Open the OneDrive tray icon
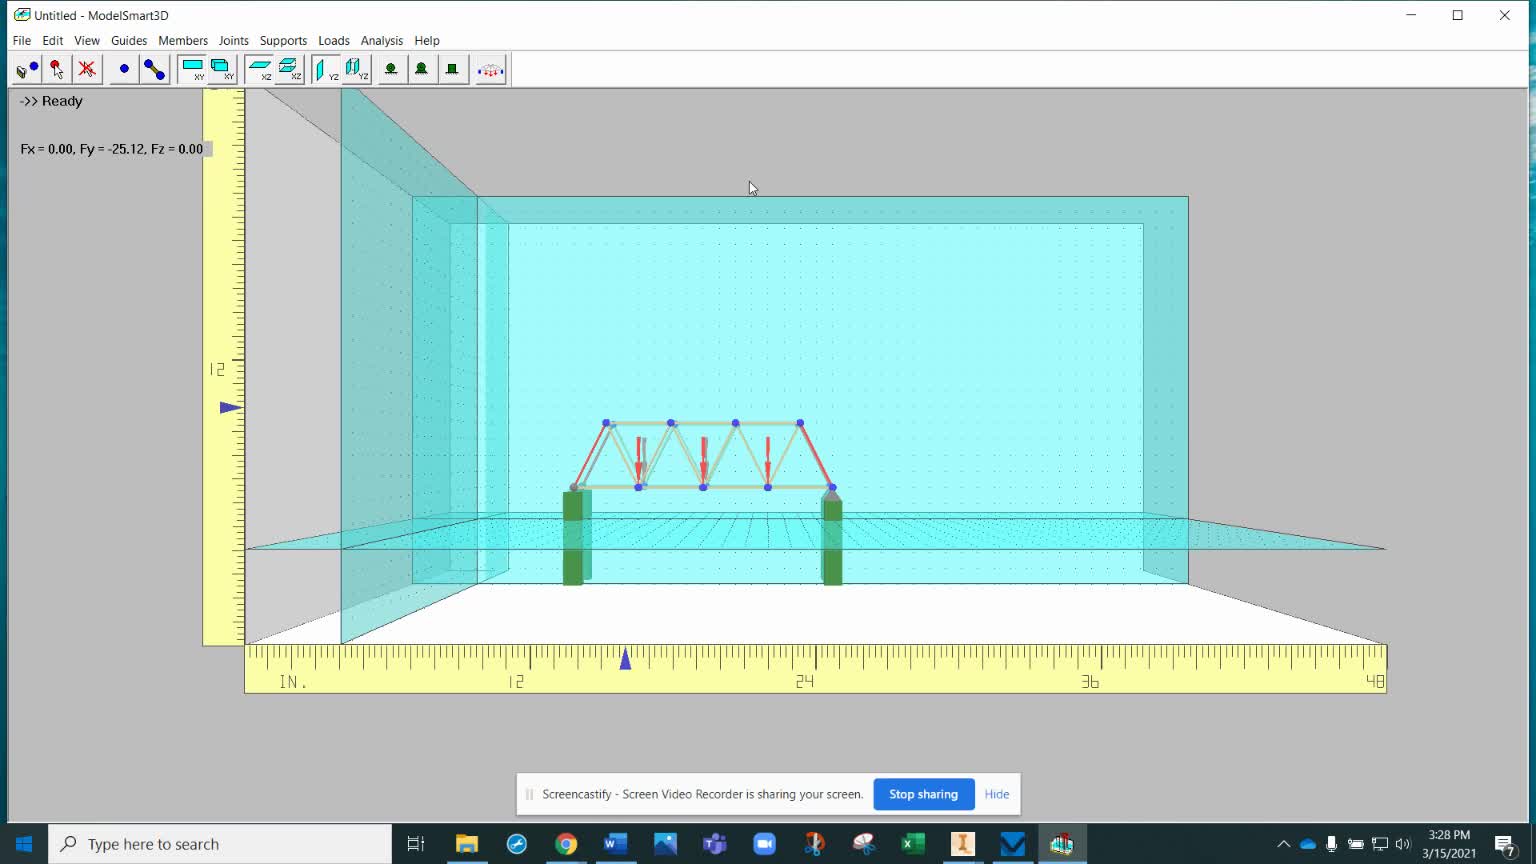This screenshot has width=1536, height=864. tap(1308, 844)
